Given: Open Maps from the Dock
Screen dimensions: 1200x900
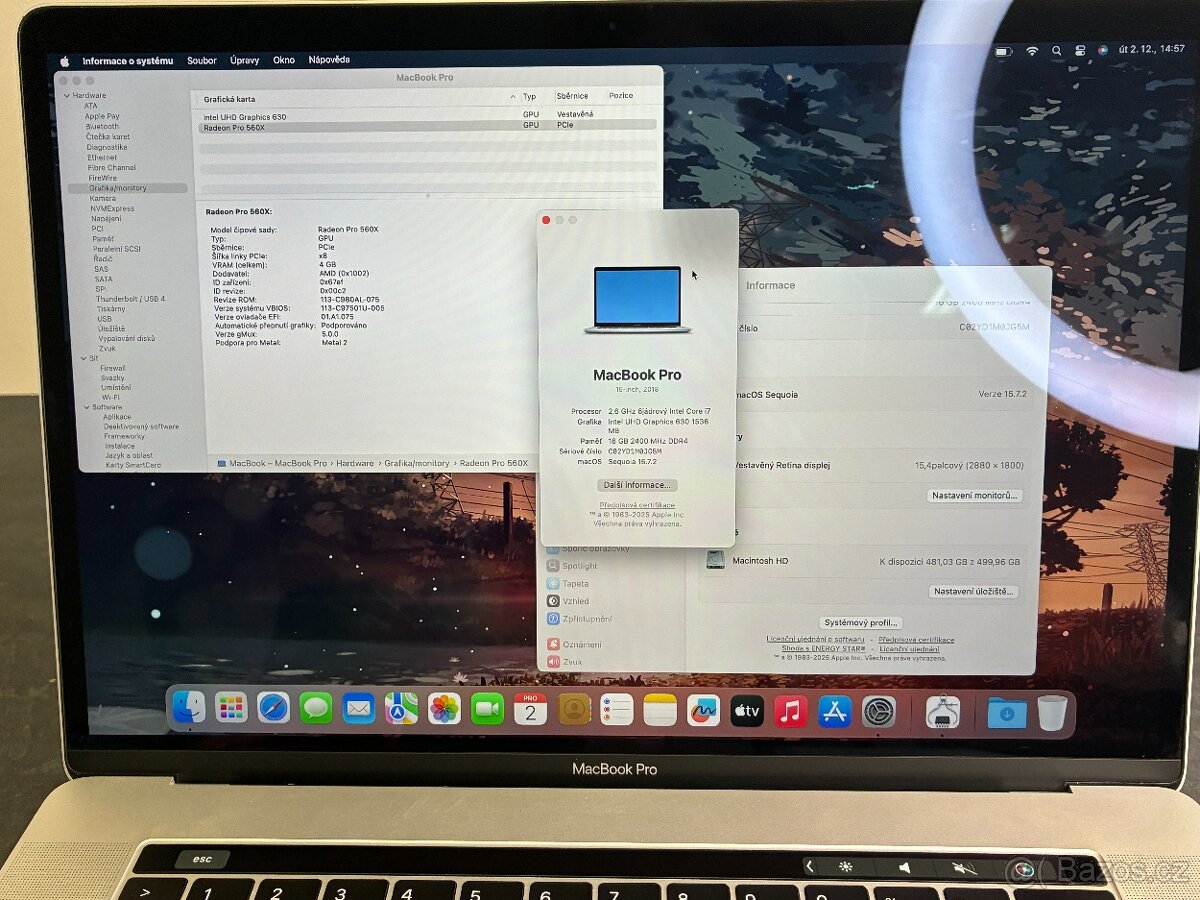Looking at the screenshot, I should (402, 708).
